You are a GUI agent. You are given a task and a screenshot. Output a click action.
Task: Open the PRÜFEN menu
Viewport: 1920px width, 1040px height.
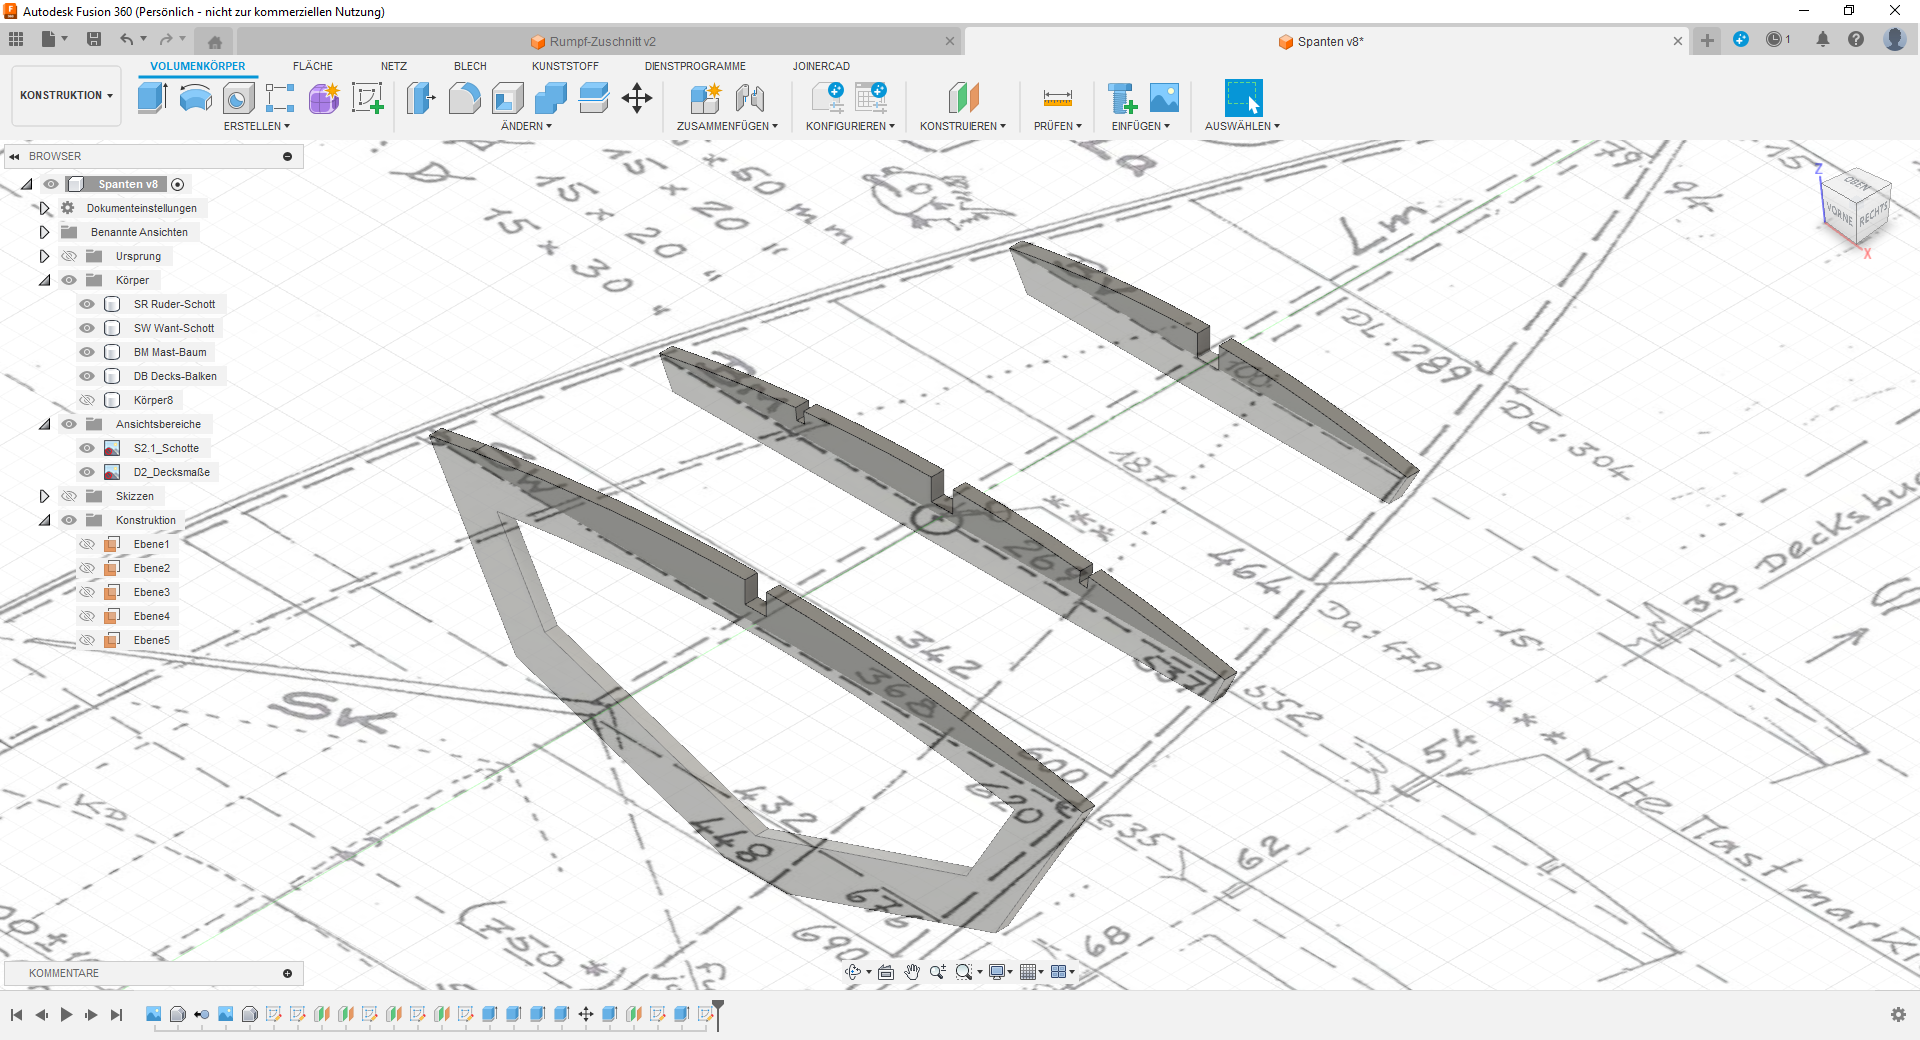[x=1058, y=126]
